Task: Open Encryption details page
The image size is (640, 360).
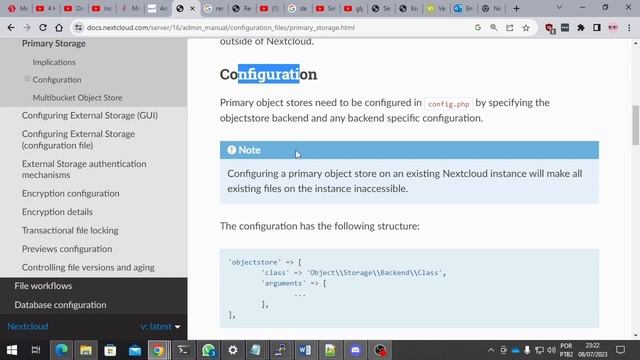Action: coord(57,212)
